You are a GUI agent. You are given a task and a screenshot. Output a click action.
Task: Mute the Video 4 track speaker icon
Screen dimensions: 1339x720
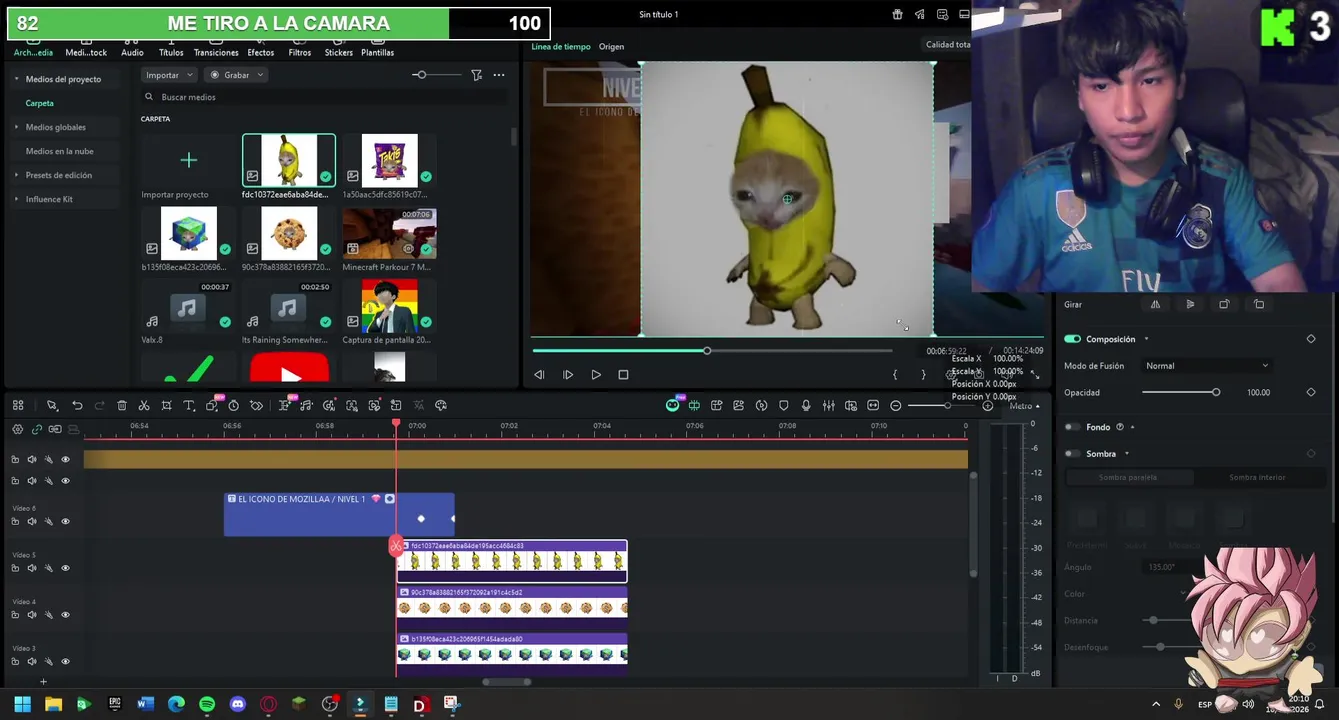tap(32, 615)
